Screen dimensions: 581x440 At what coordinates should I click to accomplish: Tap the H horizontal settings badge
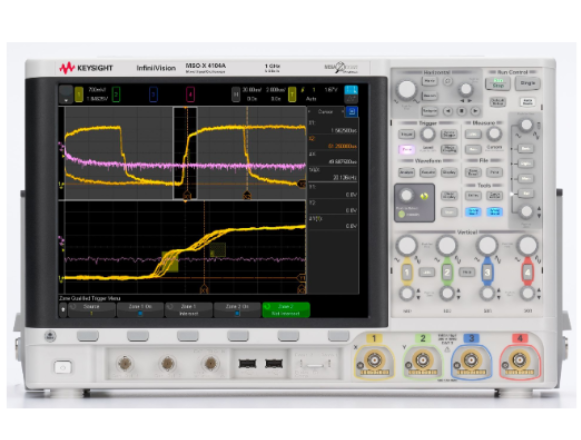pyautogui.click(x=236, y=94)
